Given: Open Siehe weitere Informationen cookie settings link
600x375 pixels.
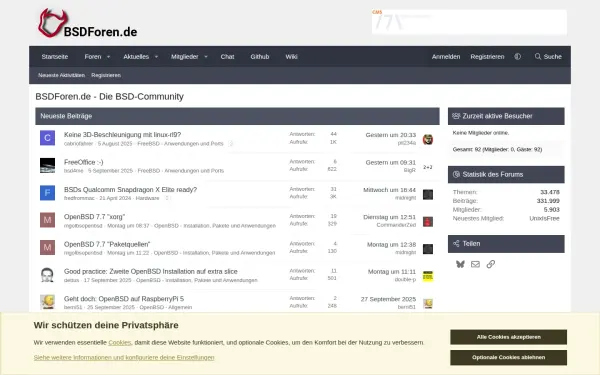Looking at the screenshot, I should click(124, 357).
